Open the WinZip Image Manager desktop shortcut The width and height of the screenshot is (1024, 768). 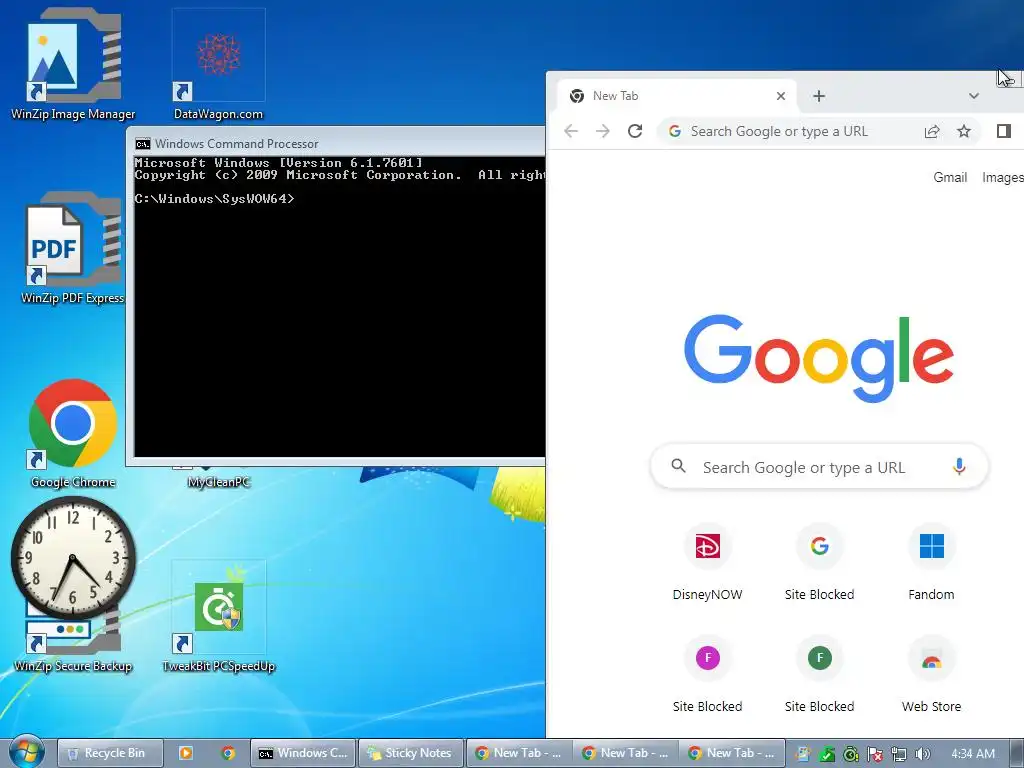pos(73,64)
